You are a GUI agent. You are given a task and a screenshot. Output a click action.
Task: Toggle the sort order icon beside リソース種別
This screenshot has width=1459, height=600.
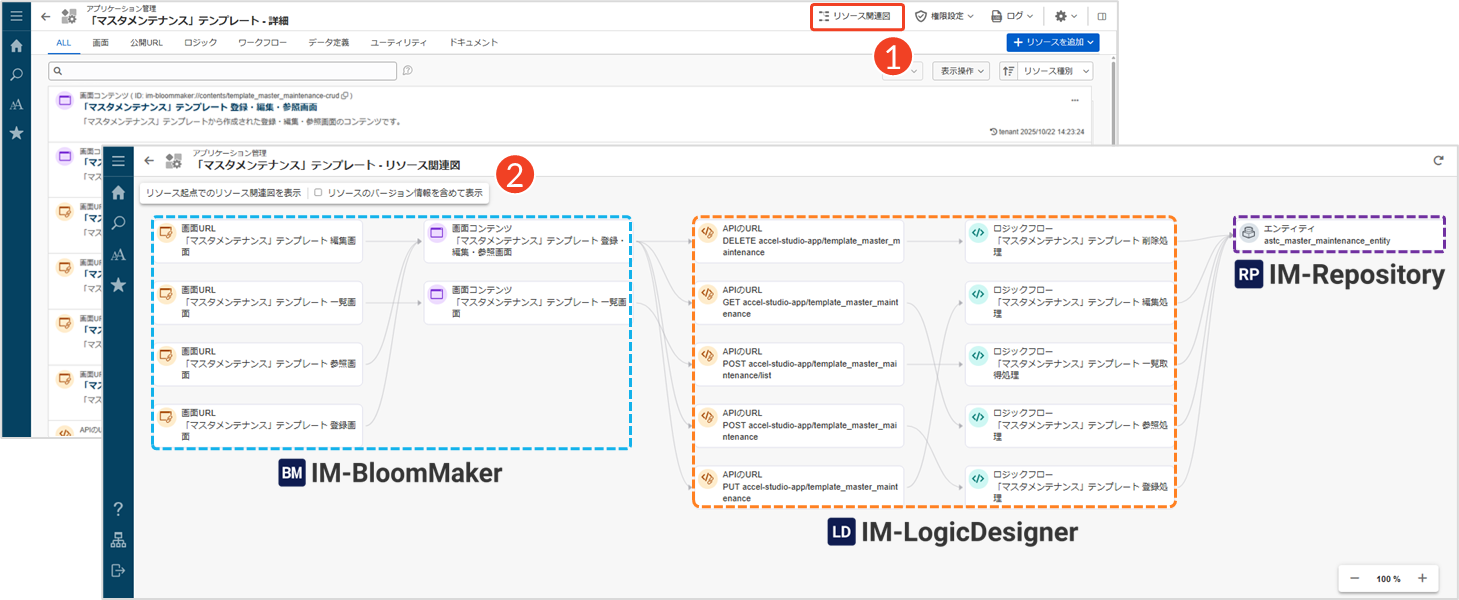tap(1008, 71)
